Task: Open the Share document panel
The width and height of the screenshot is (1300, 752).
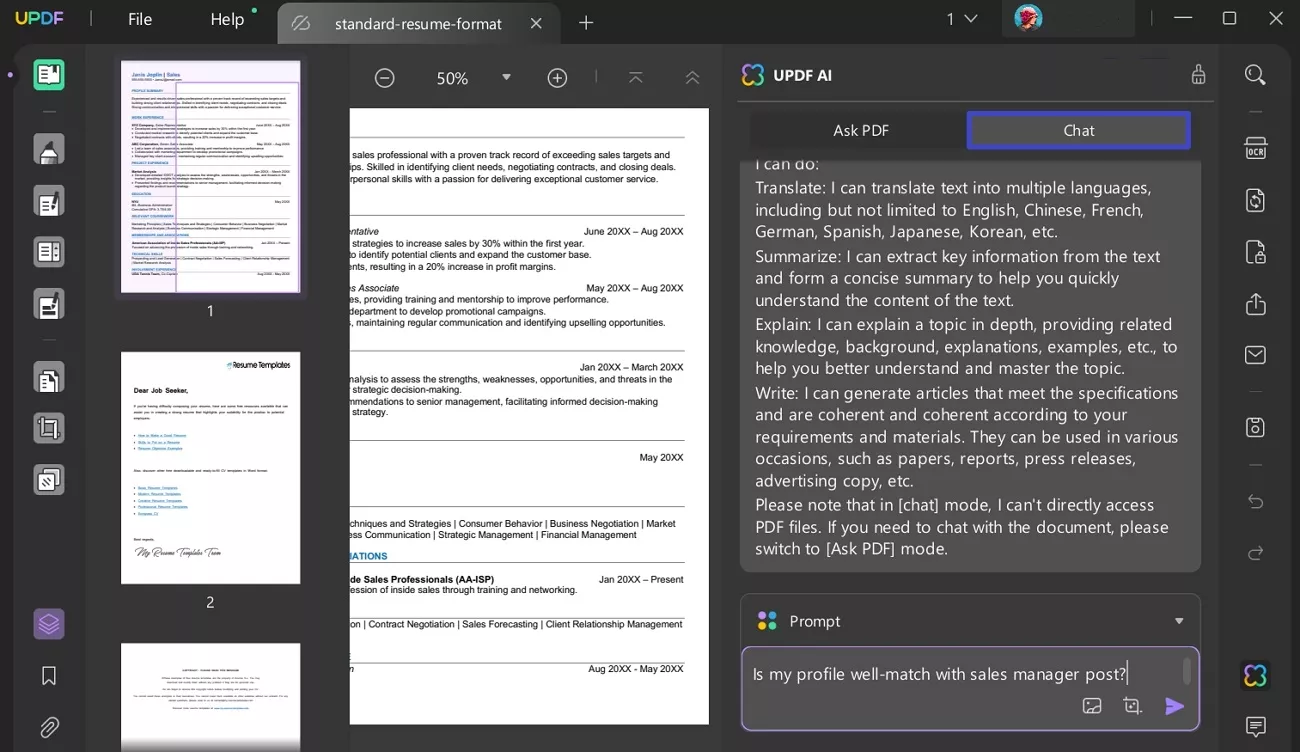Action: tap(1255, 304)
